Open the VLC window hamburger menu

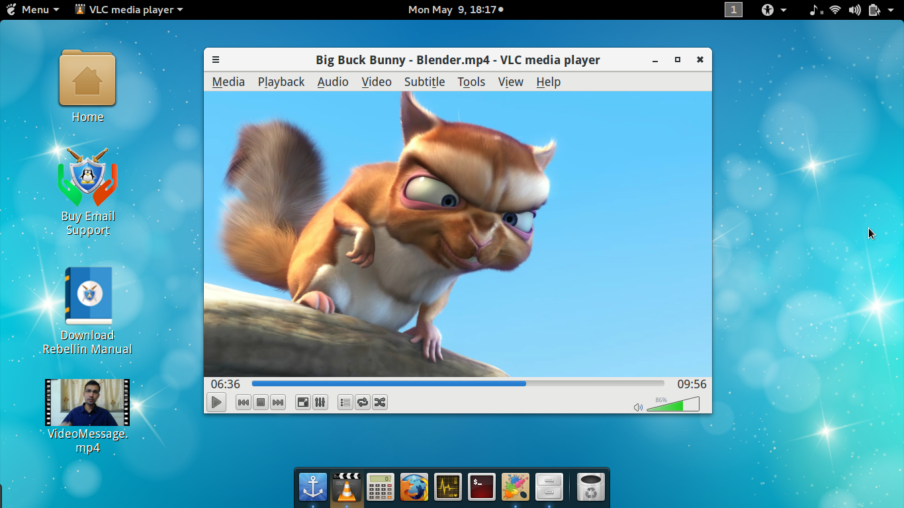(216, 59)
